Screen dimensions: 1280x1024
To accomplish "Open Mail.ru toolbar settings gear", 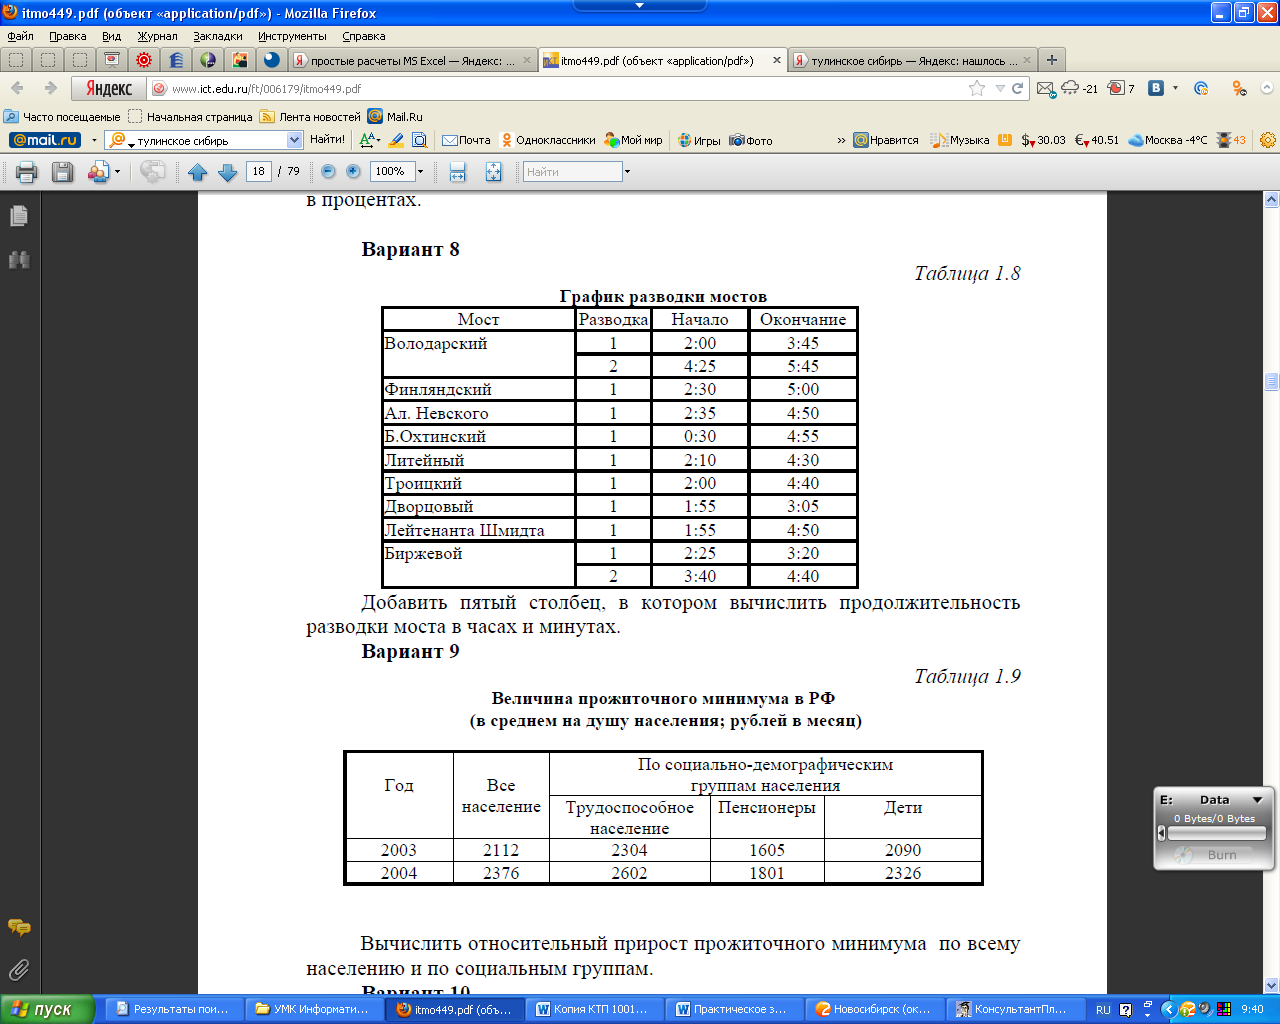I will point(1267,140).
